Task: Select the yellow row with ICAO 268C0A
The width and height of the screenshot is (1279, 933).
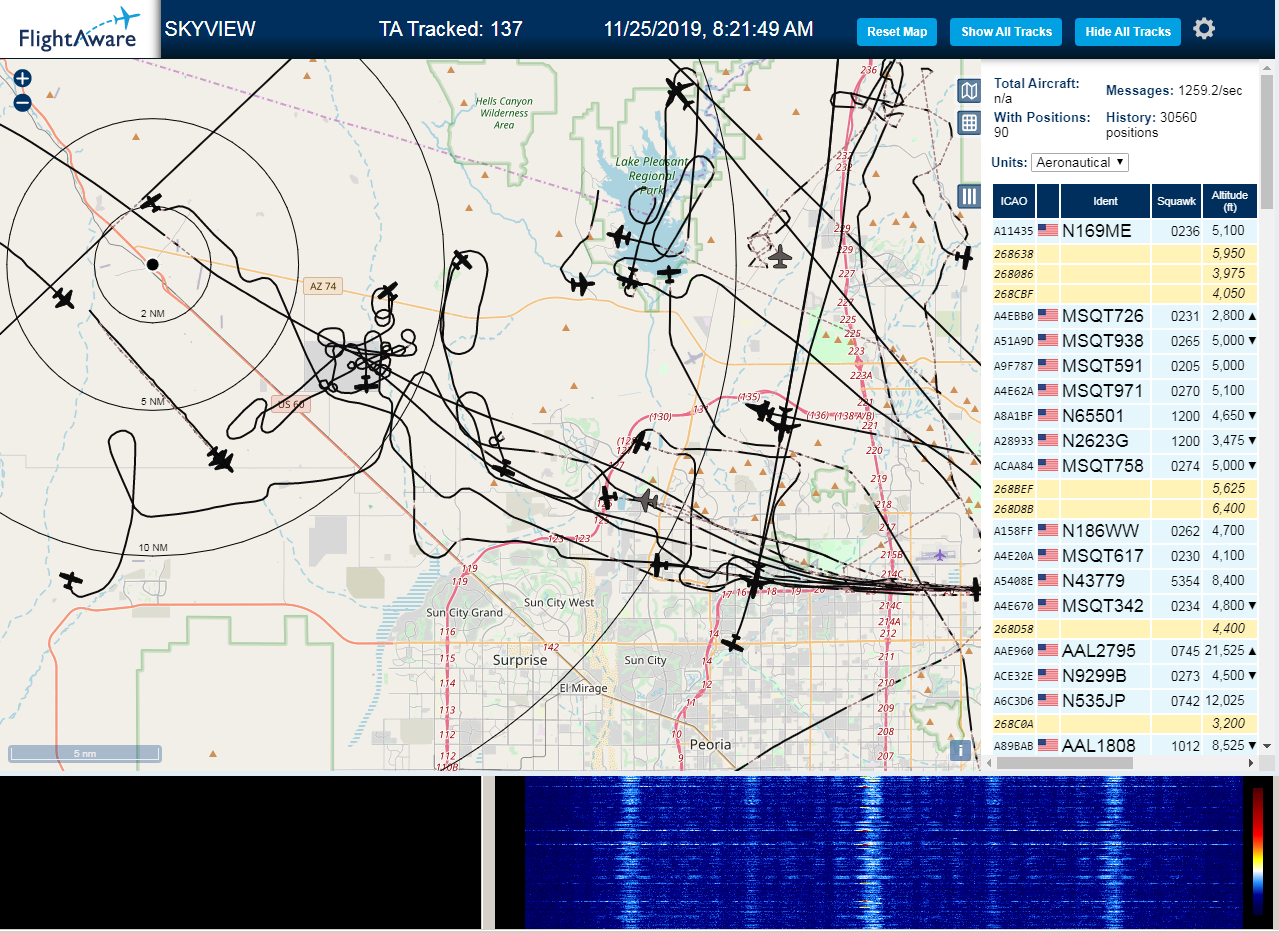Action: [x=1124, y=723]
